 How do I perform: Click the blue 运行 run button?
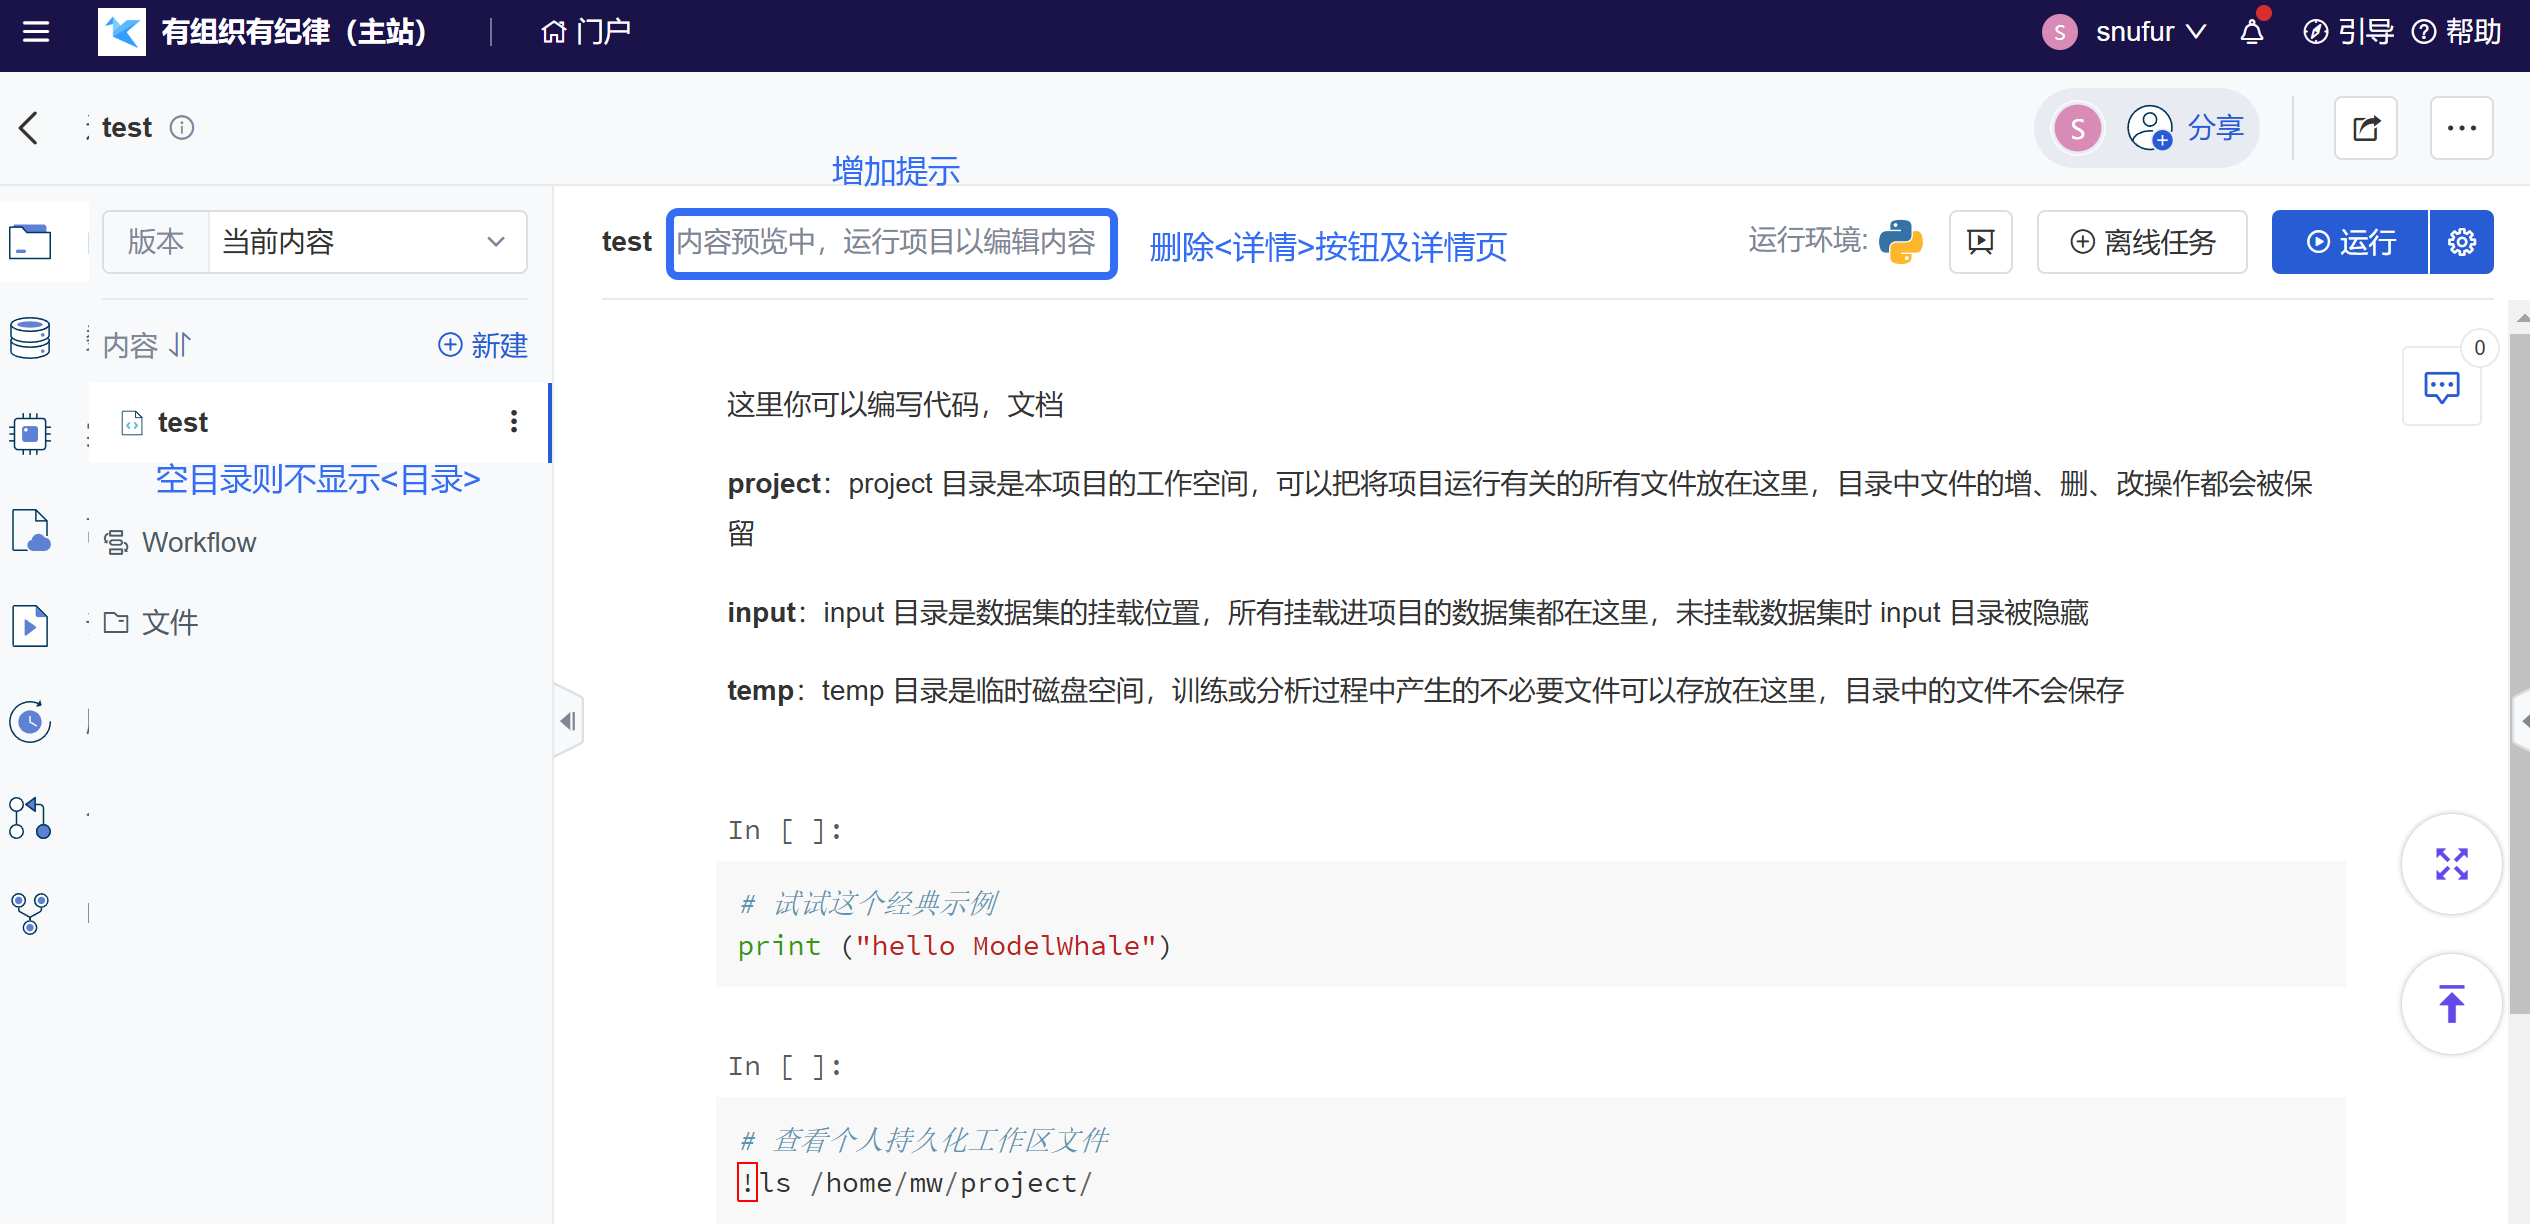pyautogui.click(x=2349, y=242)
